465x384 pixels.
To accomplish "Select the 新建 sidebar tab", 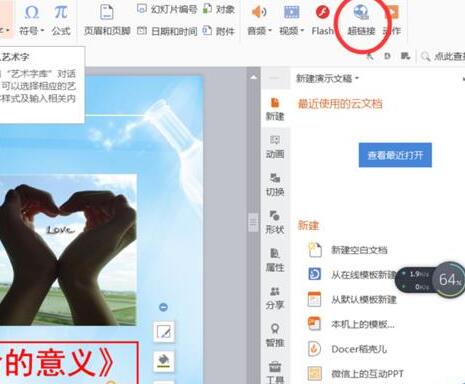I will (x=275, y=109).
